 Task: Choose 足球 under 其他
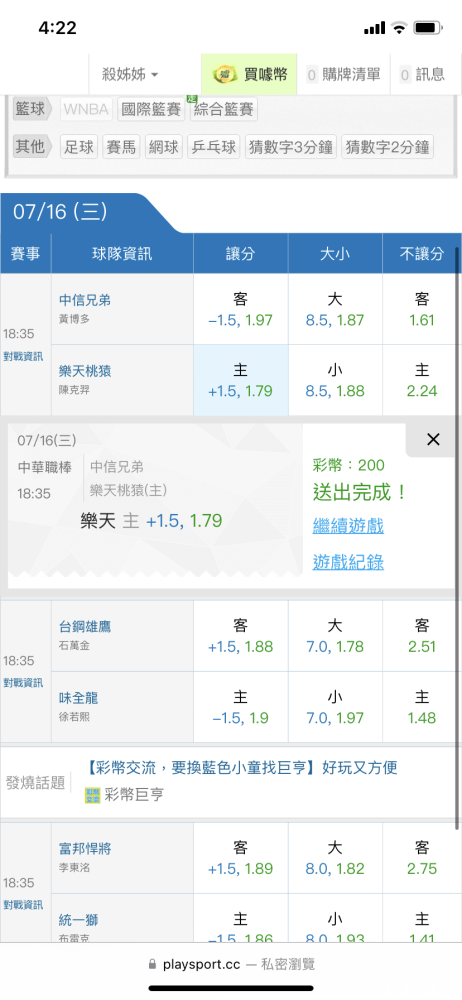click(78, 147)
